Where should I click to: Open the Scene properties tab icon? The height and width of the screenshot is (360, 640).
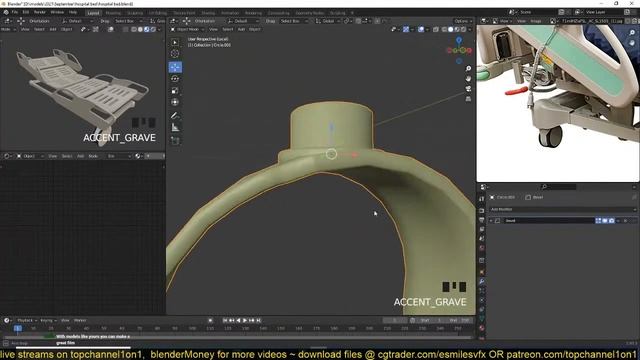[x=482, y=239]
